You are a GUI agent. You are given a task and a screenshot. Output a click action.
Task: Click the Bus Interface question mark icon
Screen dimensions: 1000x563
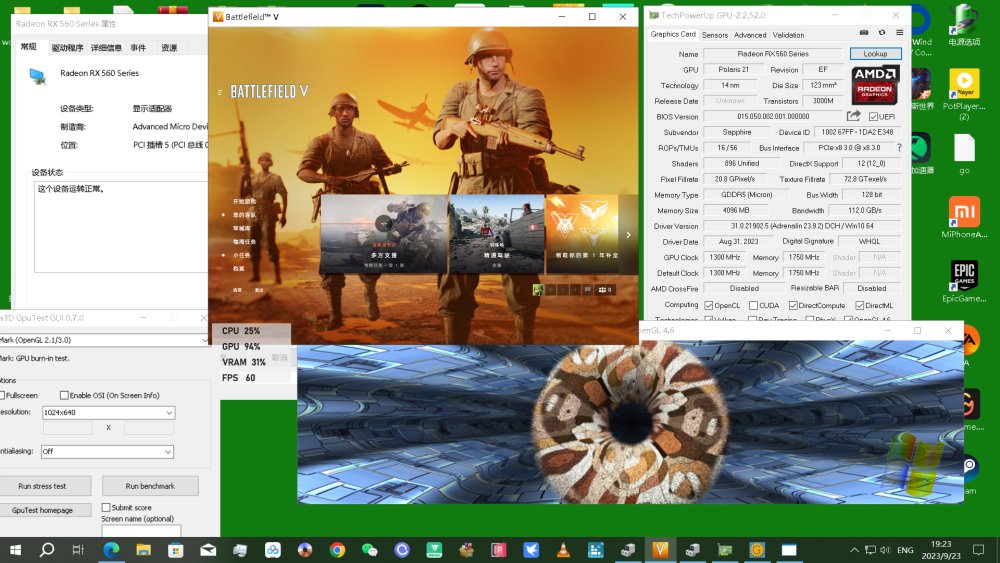coord(899,147)
